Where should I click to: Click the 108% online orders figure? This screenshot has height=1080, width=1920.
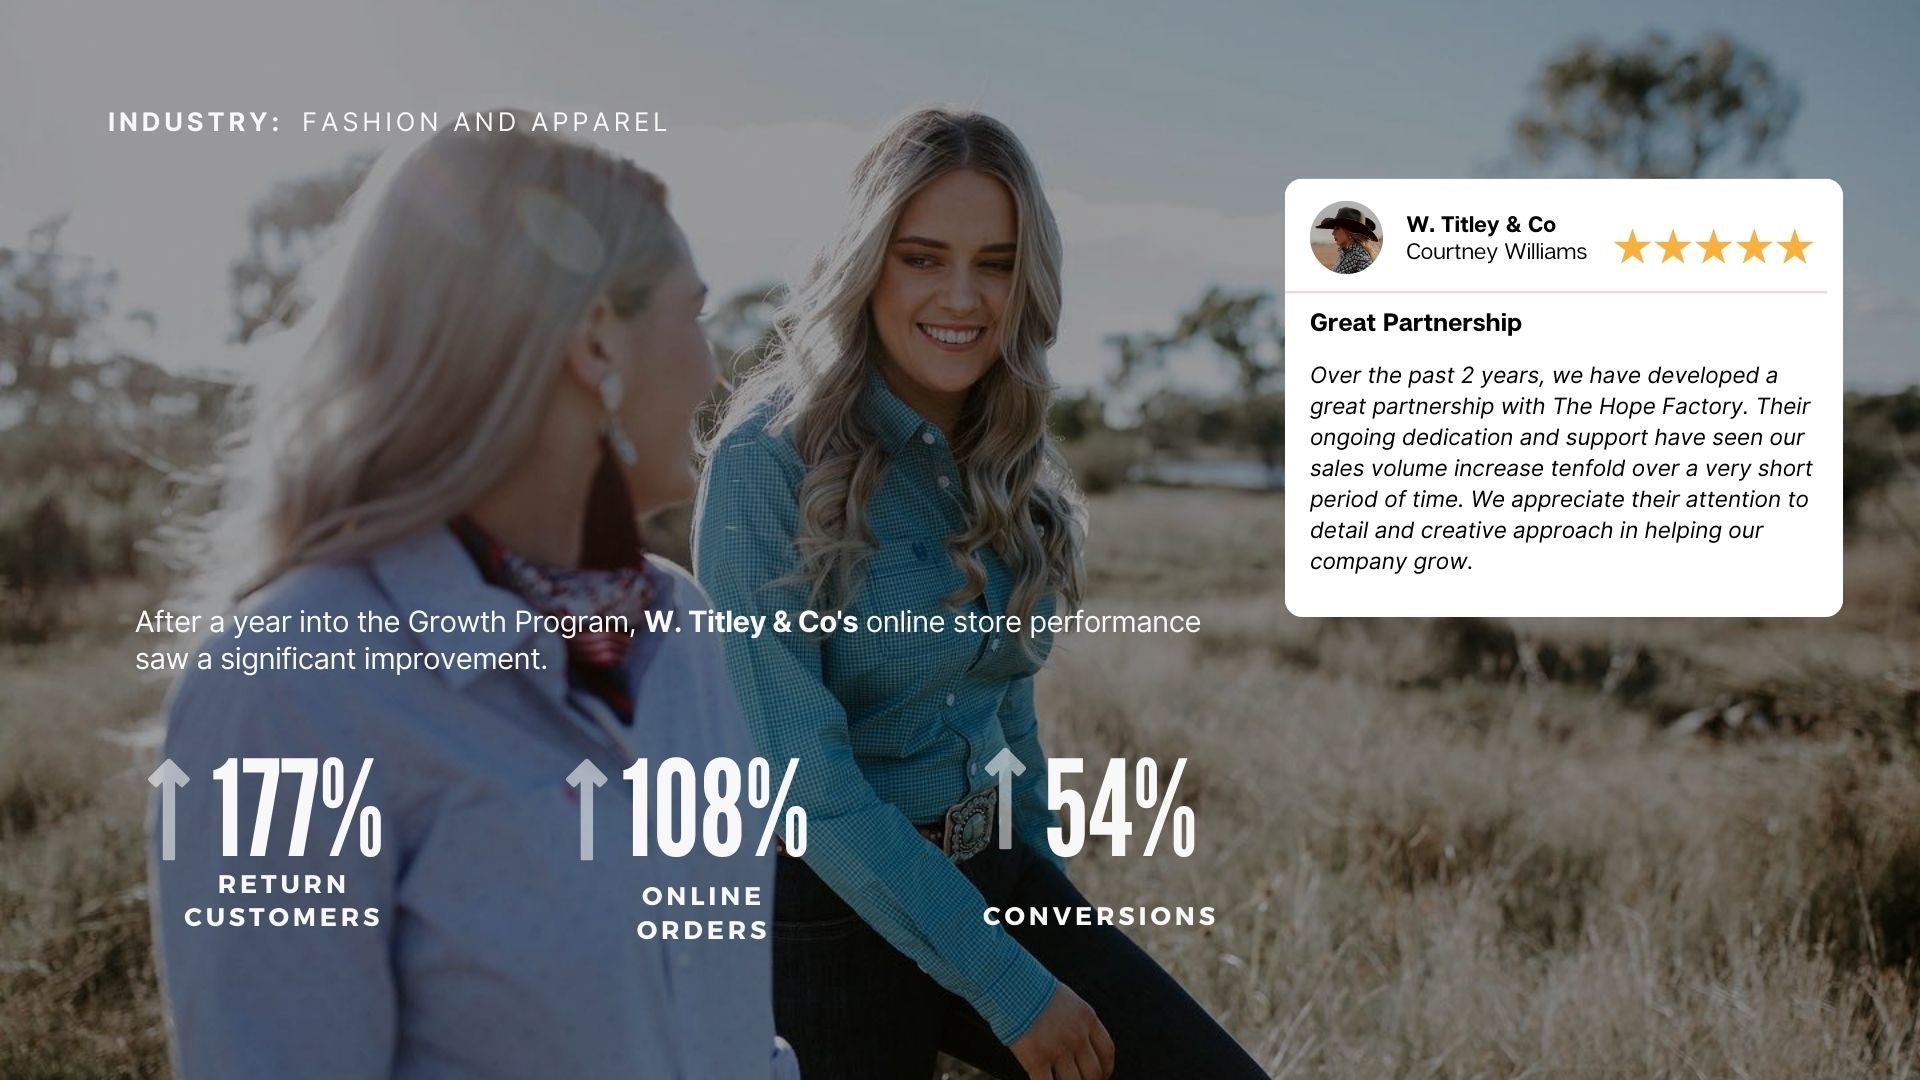tap(715, 808)
